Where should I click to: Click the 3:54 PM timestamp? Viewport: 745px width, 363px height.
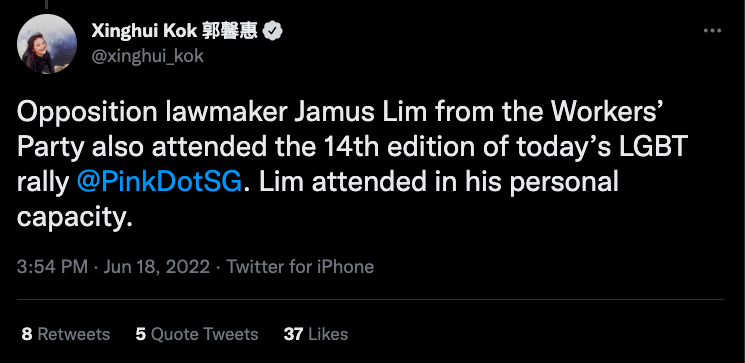(52, 267)
